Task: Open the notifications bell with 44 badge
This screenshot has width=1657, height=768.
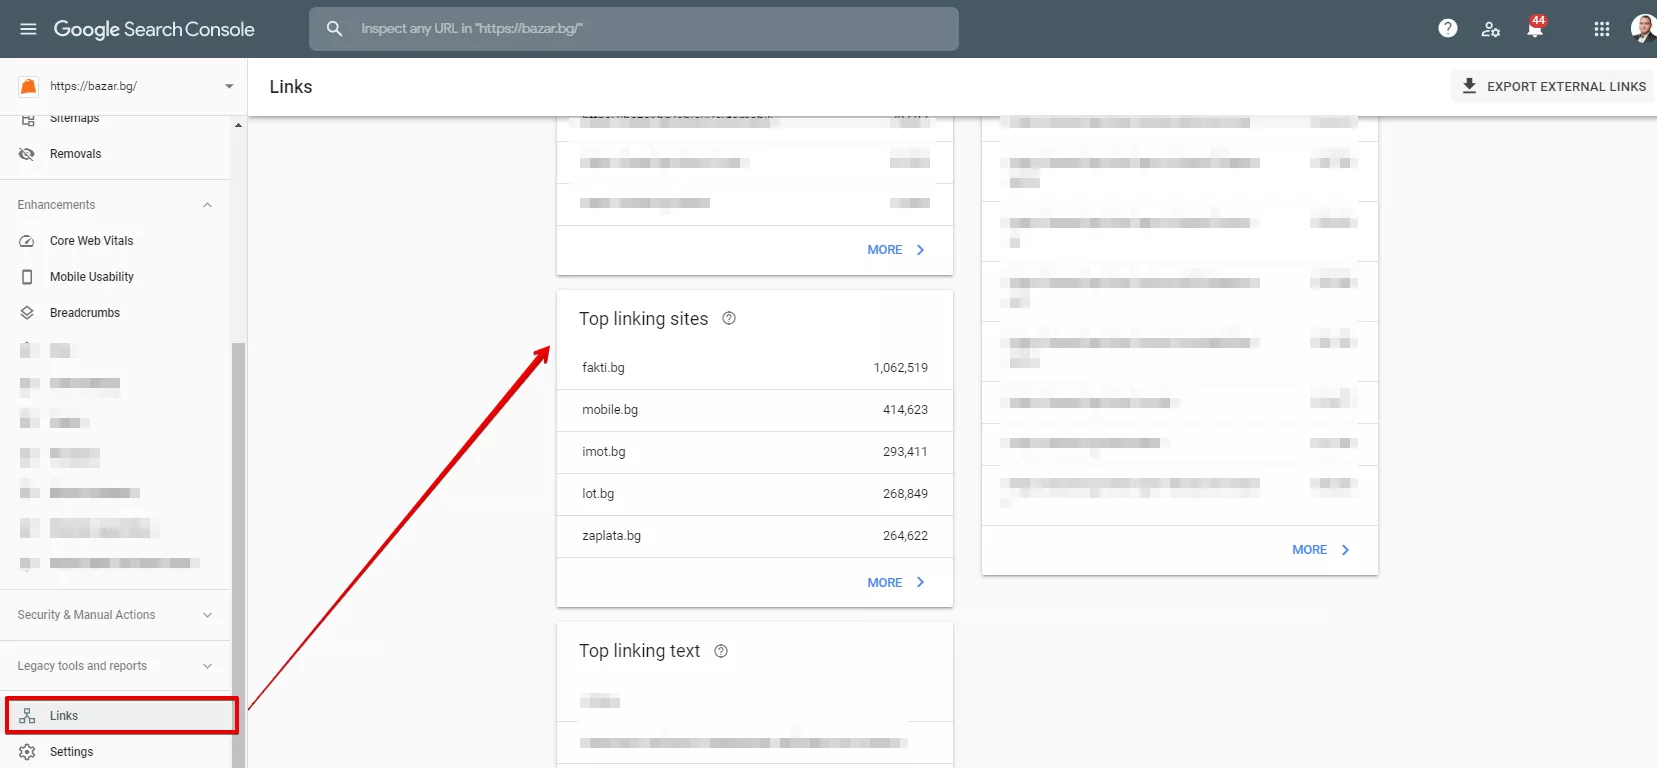Action: tap(1535, 27)
